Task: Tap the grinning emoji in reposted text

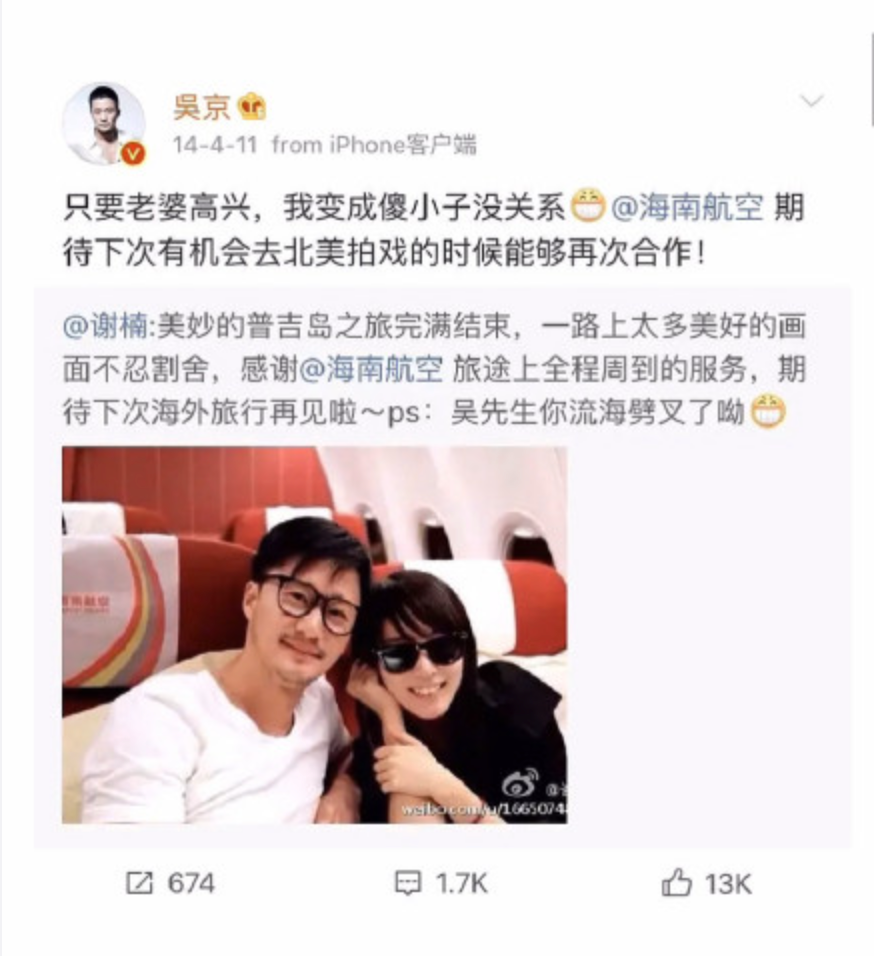Action: 767,412
